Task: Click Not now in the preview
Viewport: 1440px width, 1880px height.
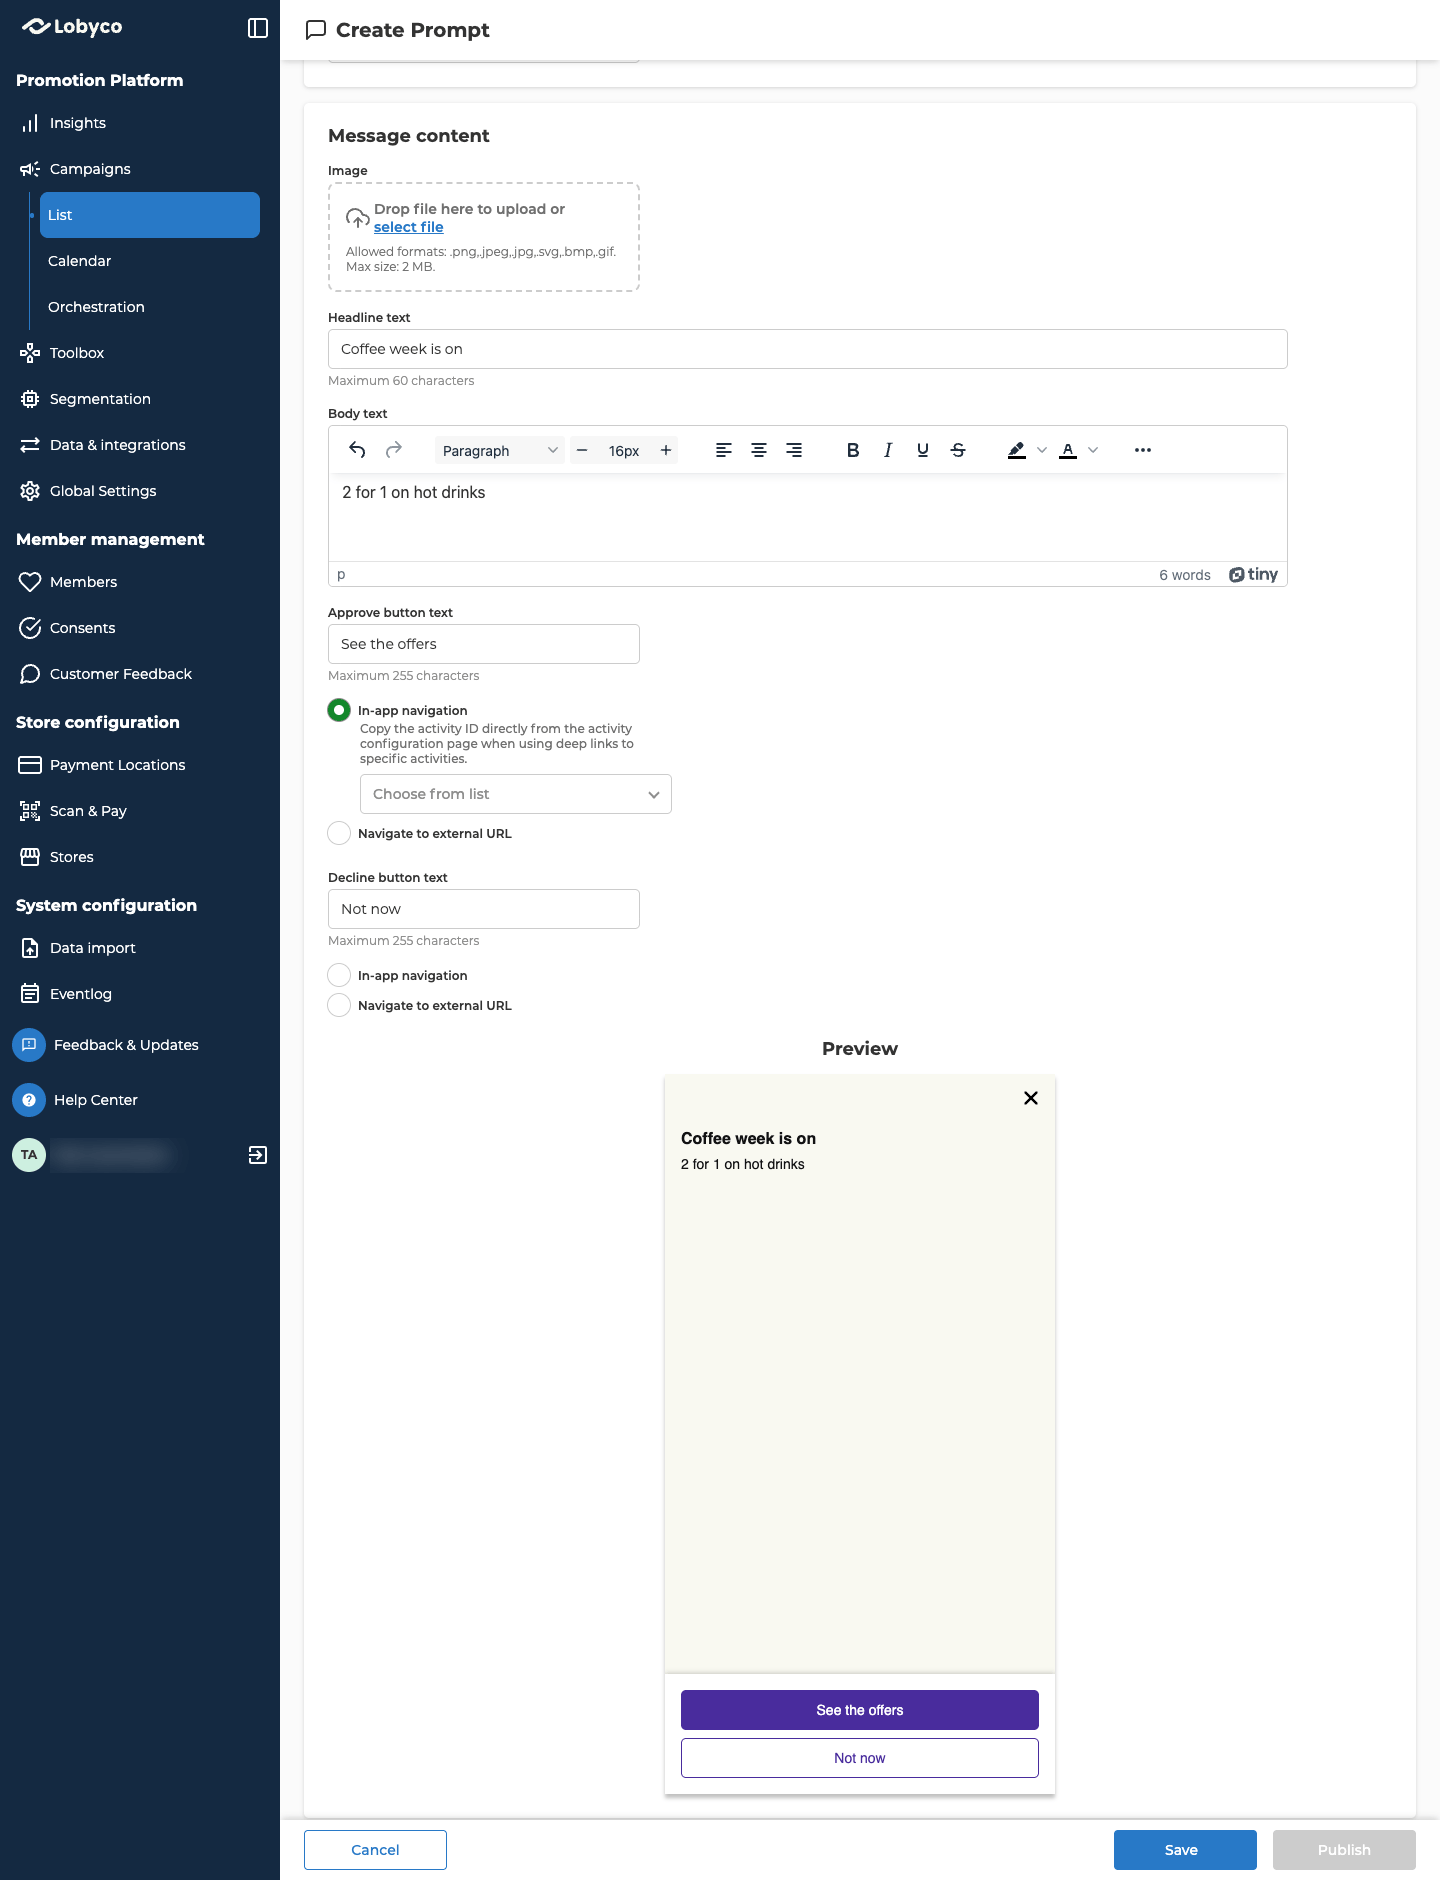Action: point(860,1758)
